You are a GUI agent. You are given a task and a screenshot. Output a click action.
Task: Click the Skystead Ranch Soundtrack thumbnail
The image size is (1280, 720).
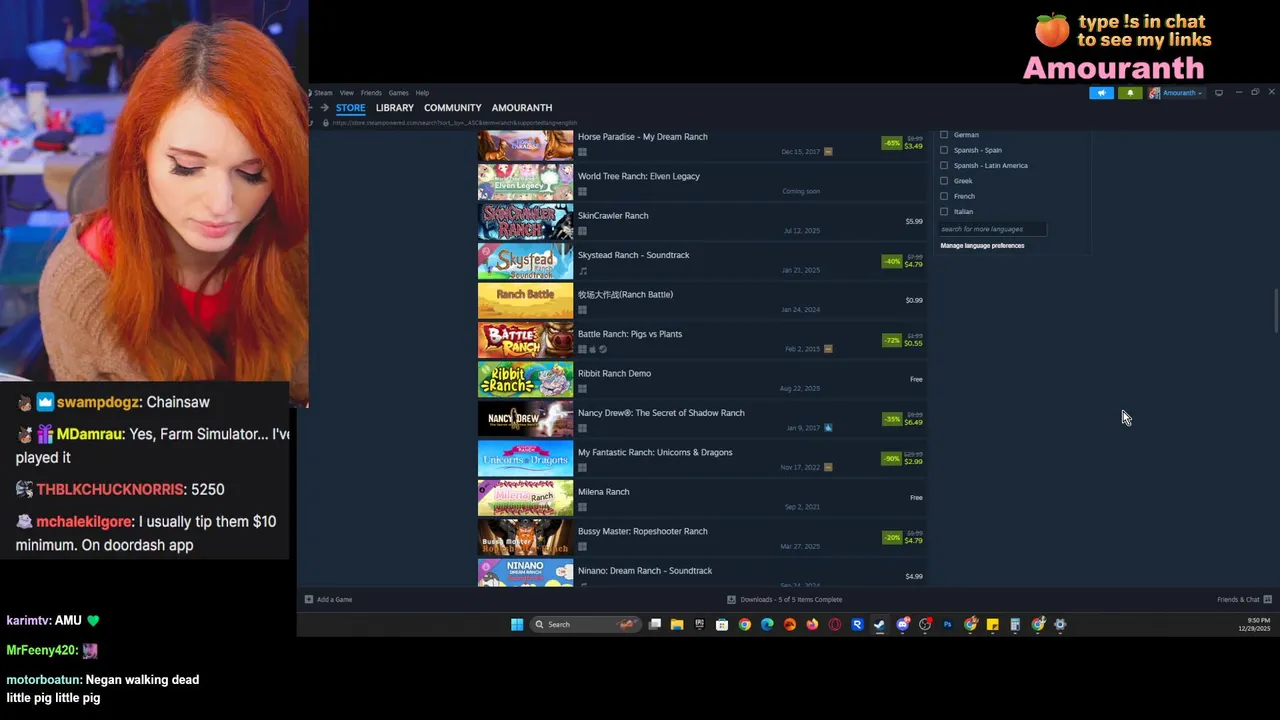525,261
